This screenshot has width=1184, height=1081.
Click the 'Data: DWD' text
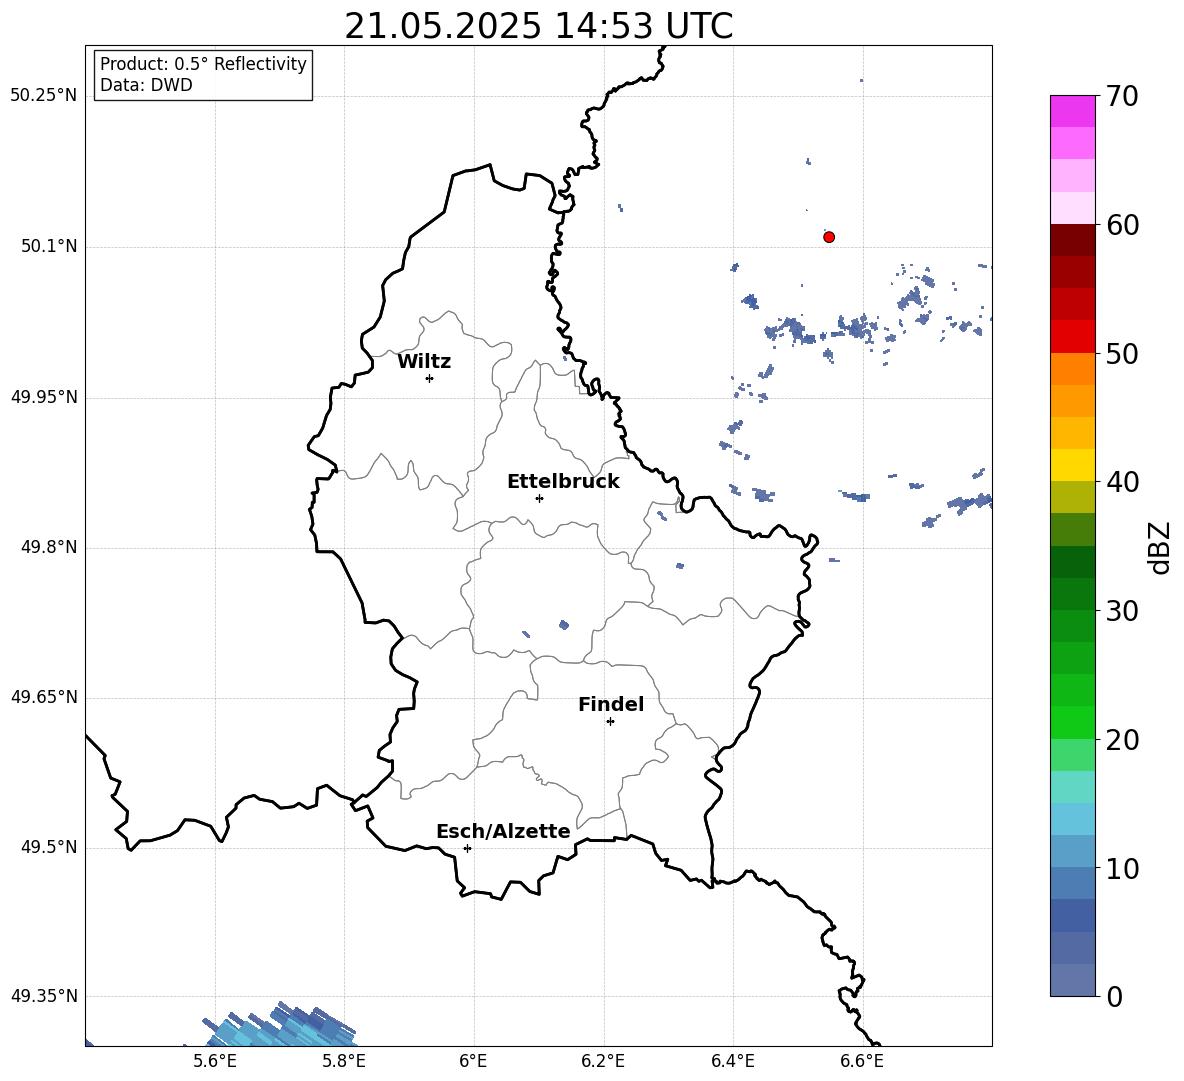(x=146, y=85)
